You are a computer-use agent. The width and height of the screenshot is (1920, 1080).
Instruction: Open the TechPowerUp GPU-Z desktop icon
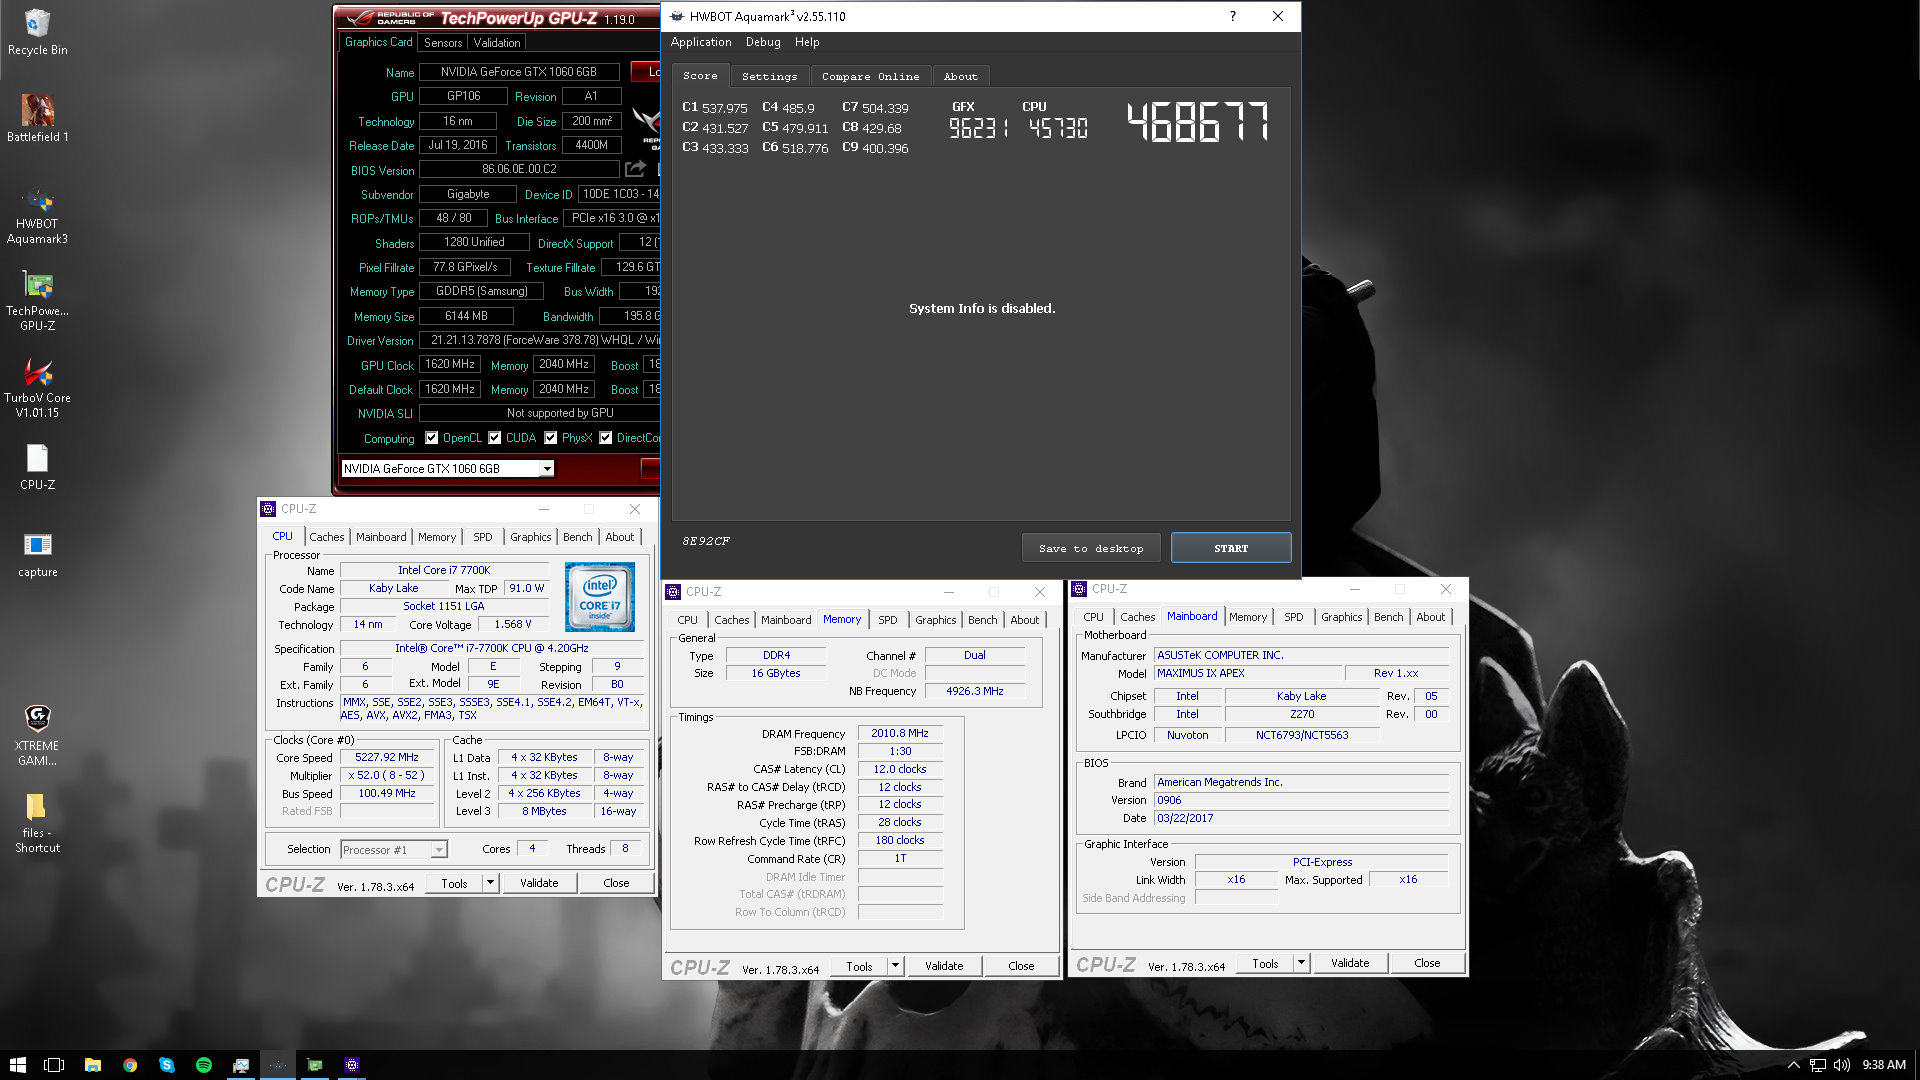pos(37,302)
